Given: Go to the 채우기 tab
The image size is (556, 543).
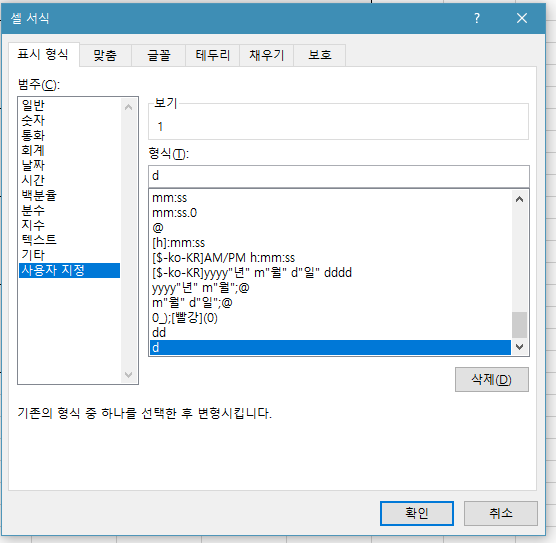Looking at the screenshot, I should click(x=267, y=55).
